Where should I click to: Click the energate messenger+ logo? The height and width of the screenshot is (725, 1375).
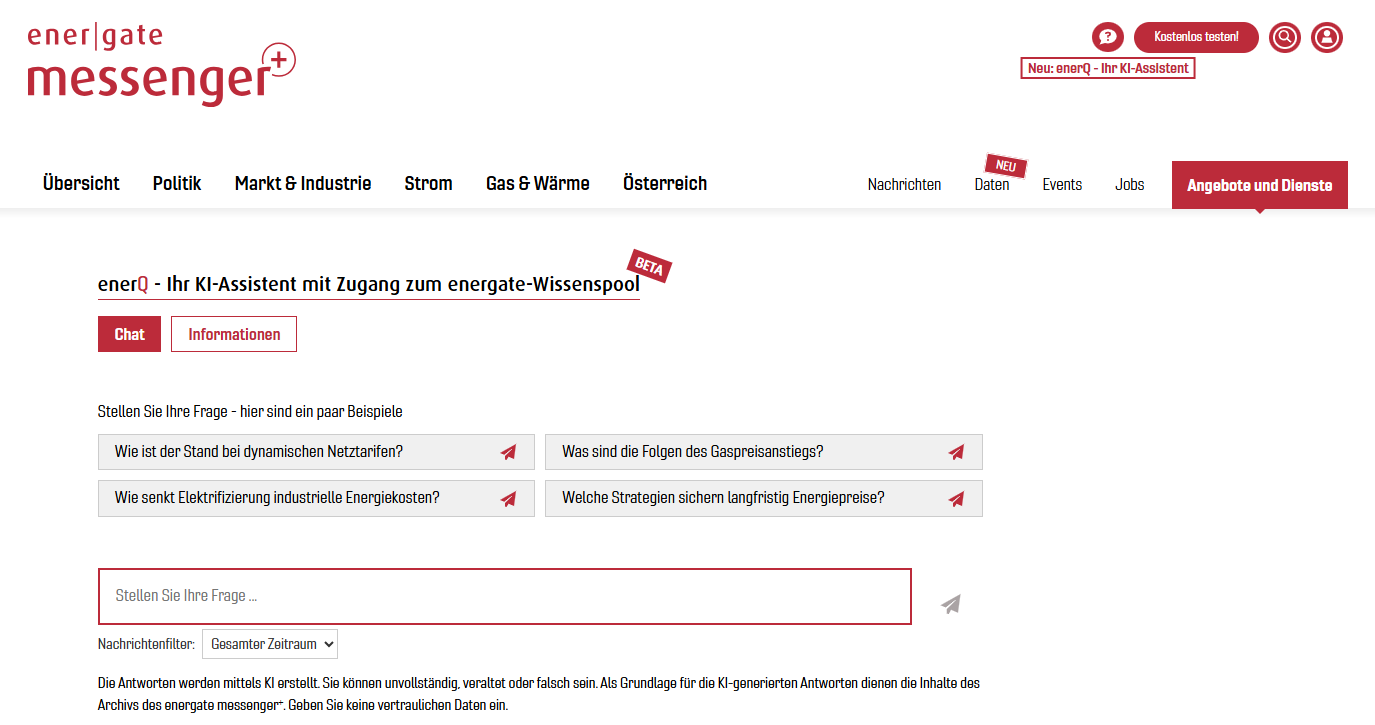162,66
